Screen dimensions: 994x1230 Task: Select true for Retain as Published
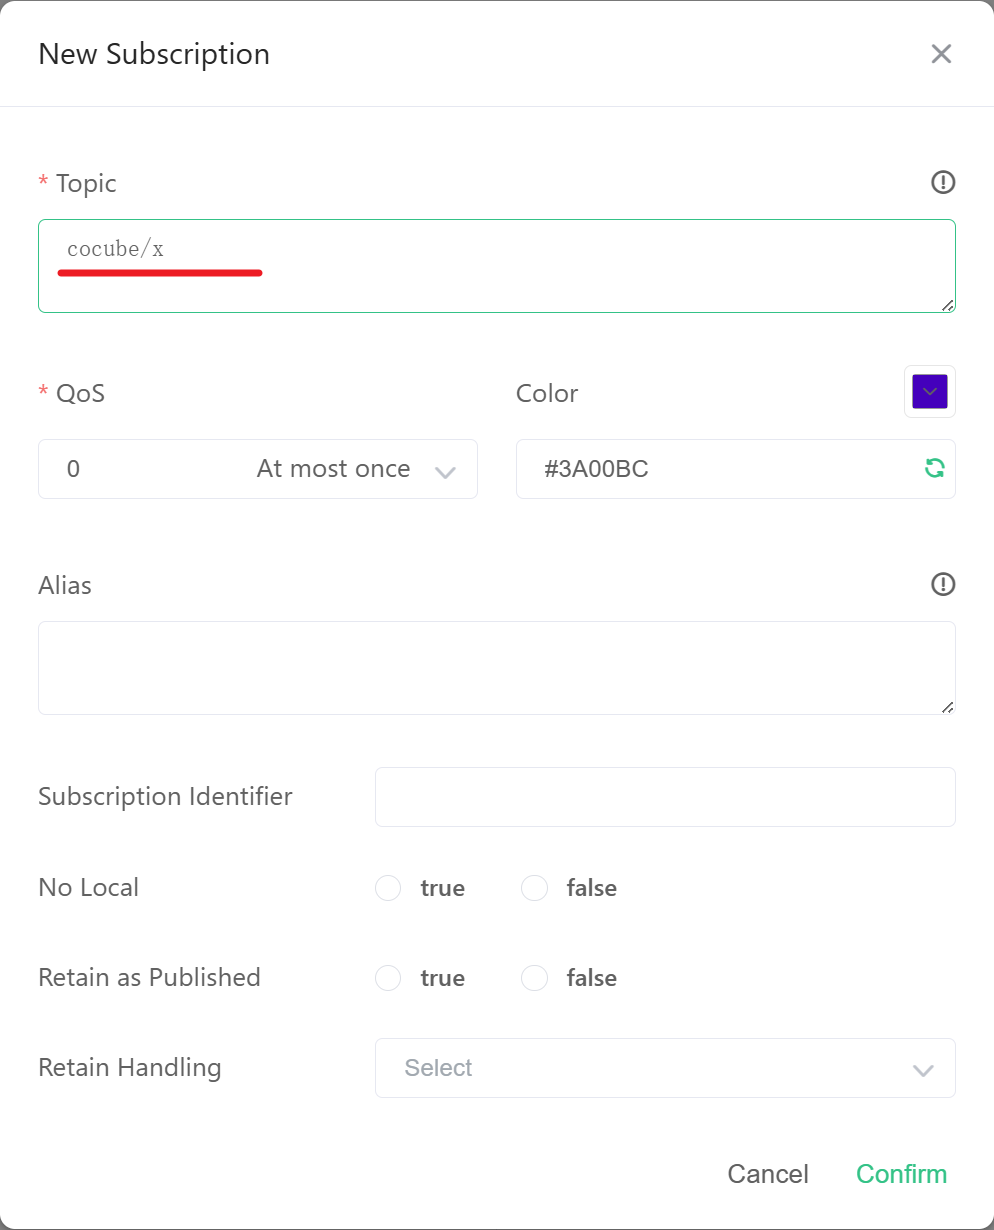(x=388, y=978)
